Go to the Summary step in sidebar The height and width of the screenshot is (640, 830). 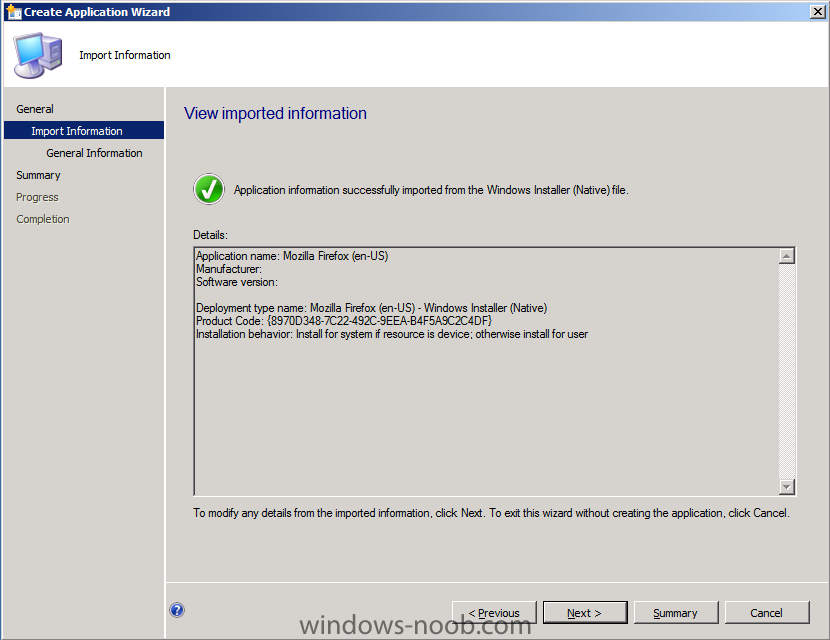(38, 175)
